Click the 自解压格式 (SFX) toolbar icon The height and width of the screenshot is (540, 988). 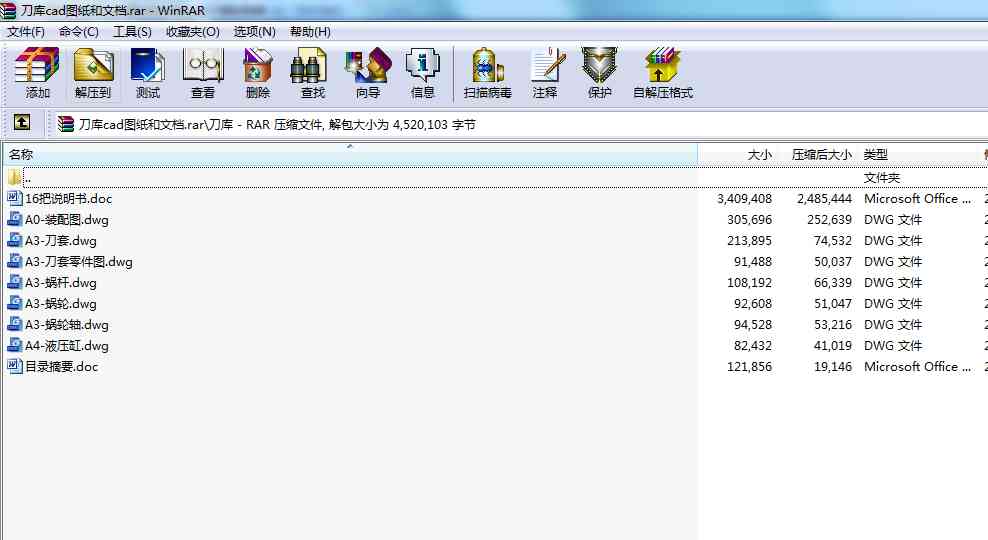click(x=662, y=73)
